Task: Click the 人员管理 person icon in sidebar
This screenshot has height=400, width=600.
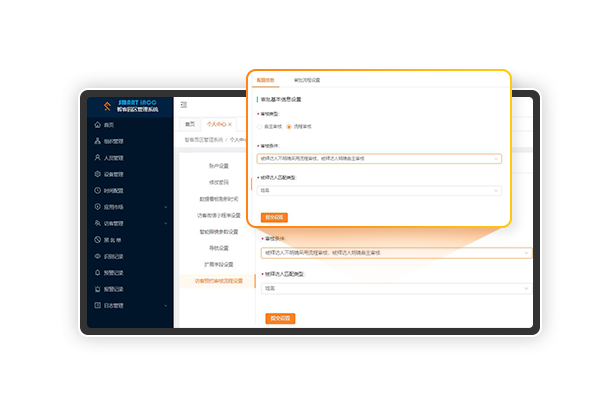Action: (97, 157)
